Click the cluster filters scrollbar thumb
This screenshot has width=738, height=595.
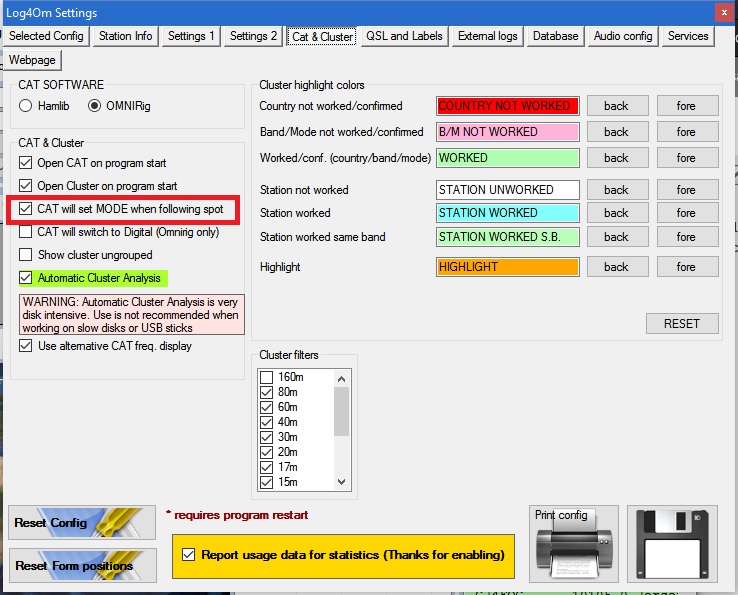coord(342,411)
